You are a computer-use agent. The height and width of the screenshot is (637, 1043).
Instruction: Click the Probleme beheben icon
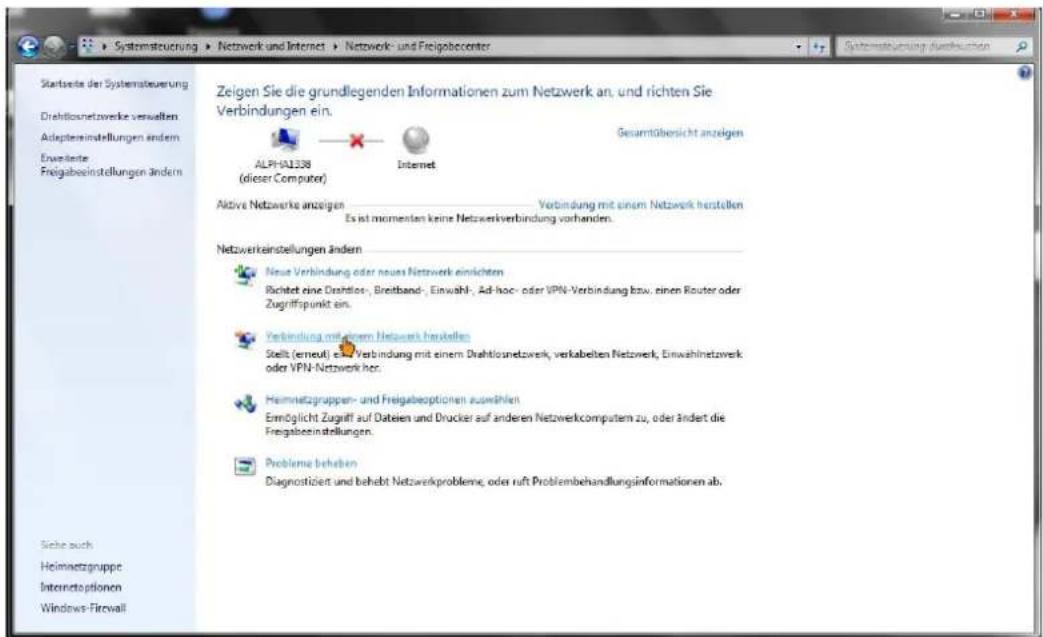(245, 465)
